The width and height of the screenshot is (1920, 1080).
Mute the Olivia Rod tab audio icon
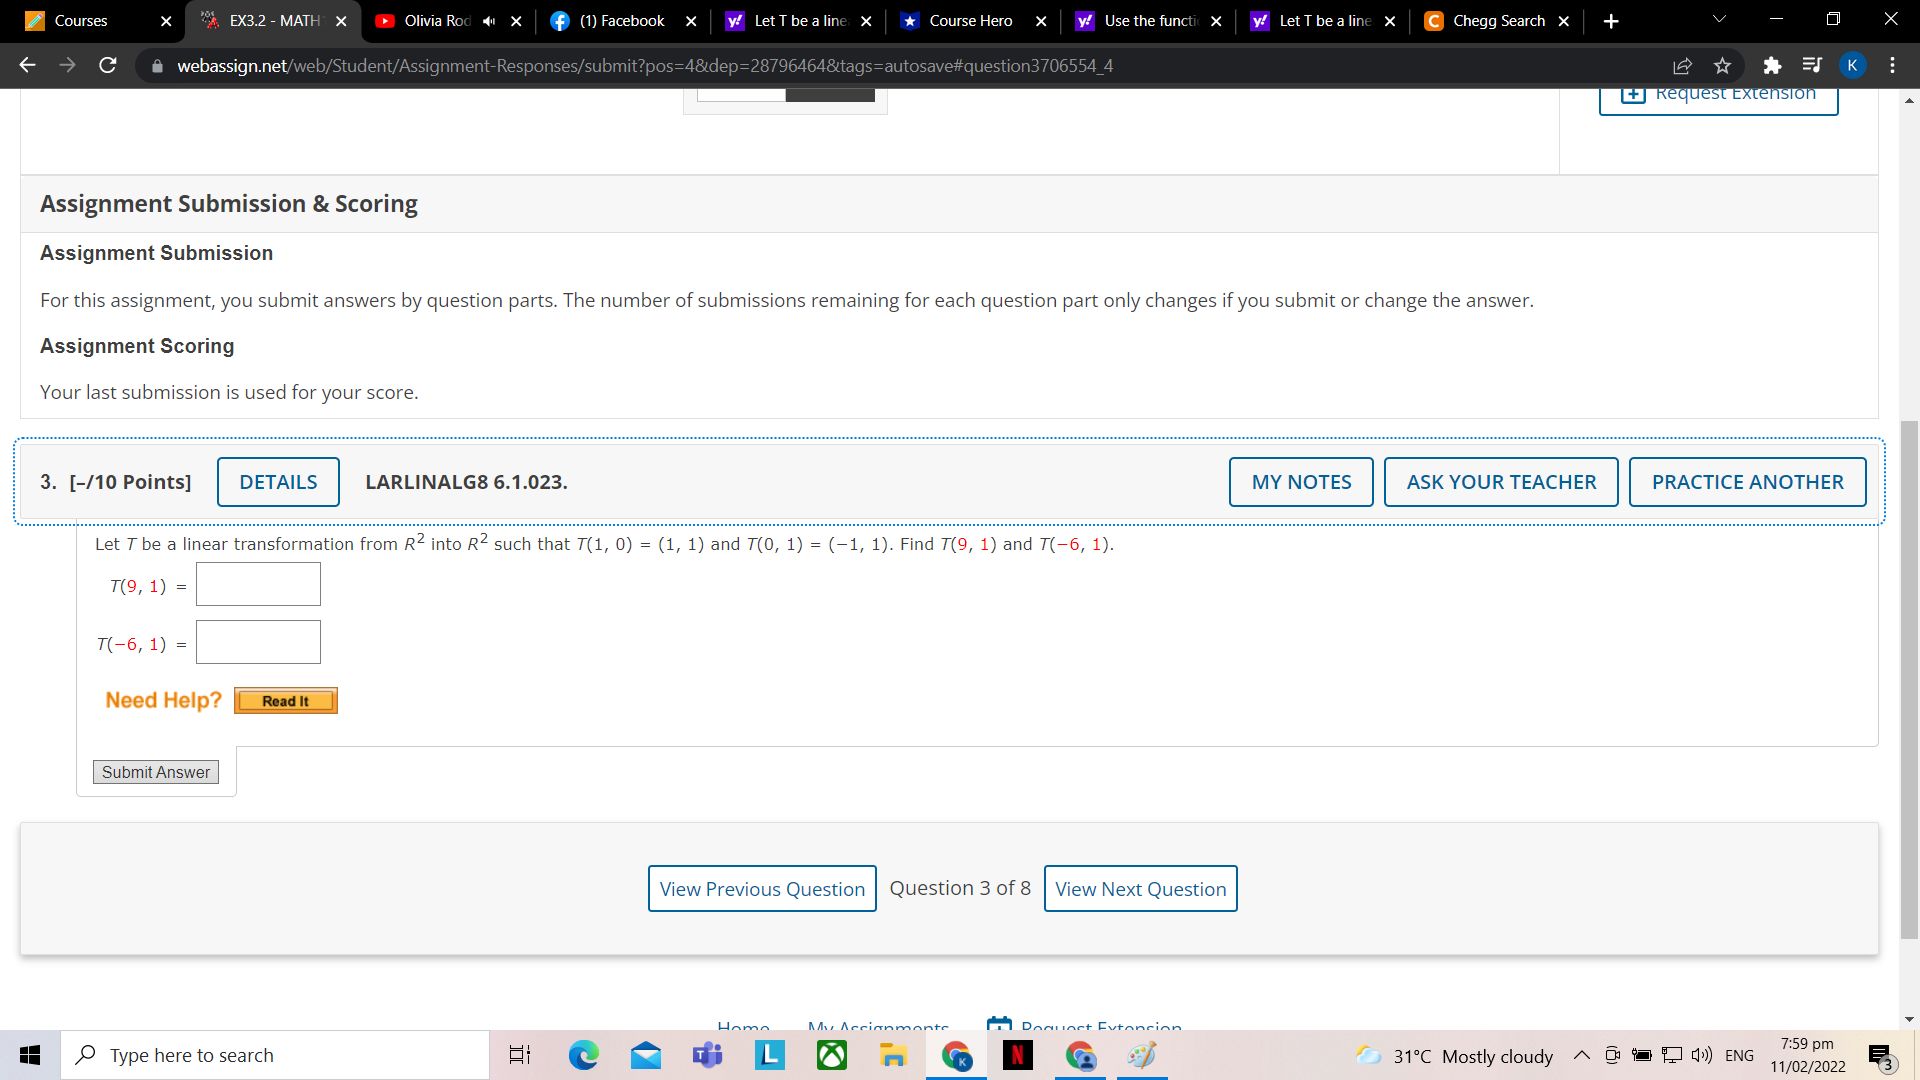click(489, 21)
